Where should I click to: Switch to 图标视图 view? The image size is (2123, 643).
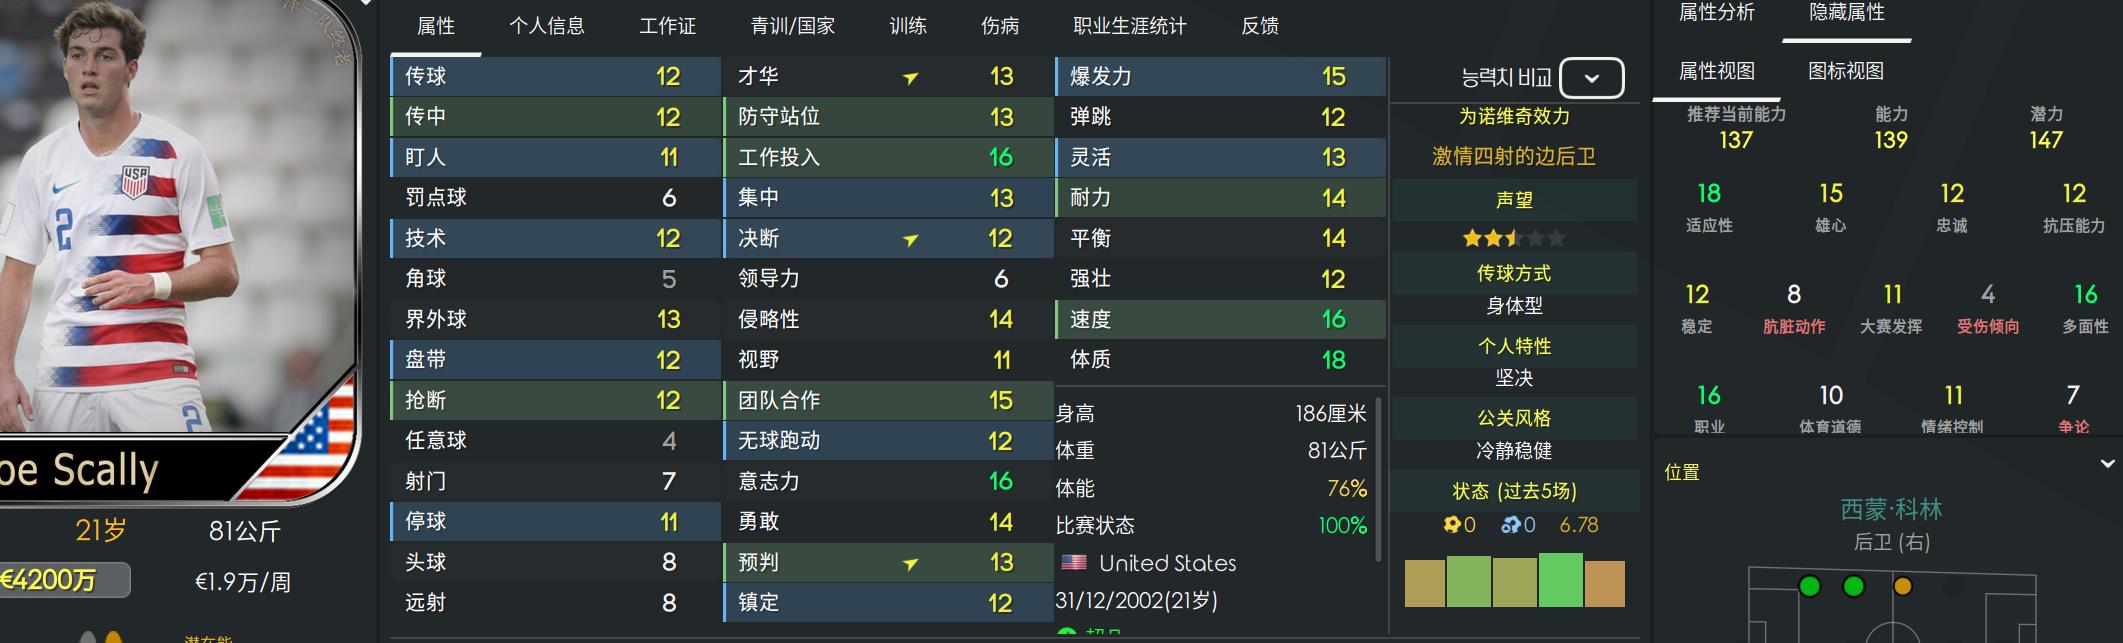(1846, 71)
